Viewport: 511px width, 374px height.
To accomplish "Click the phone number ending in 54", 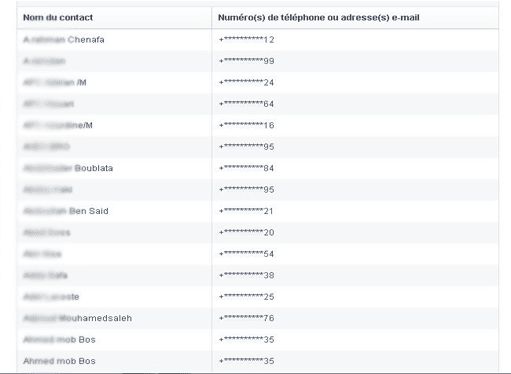I will [247, 254].
